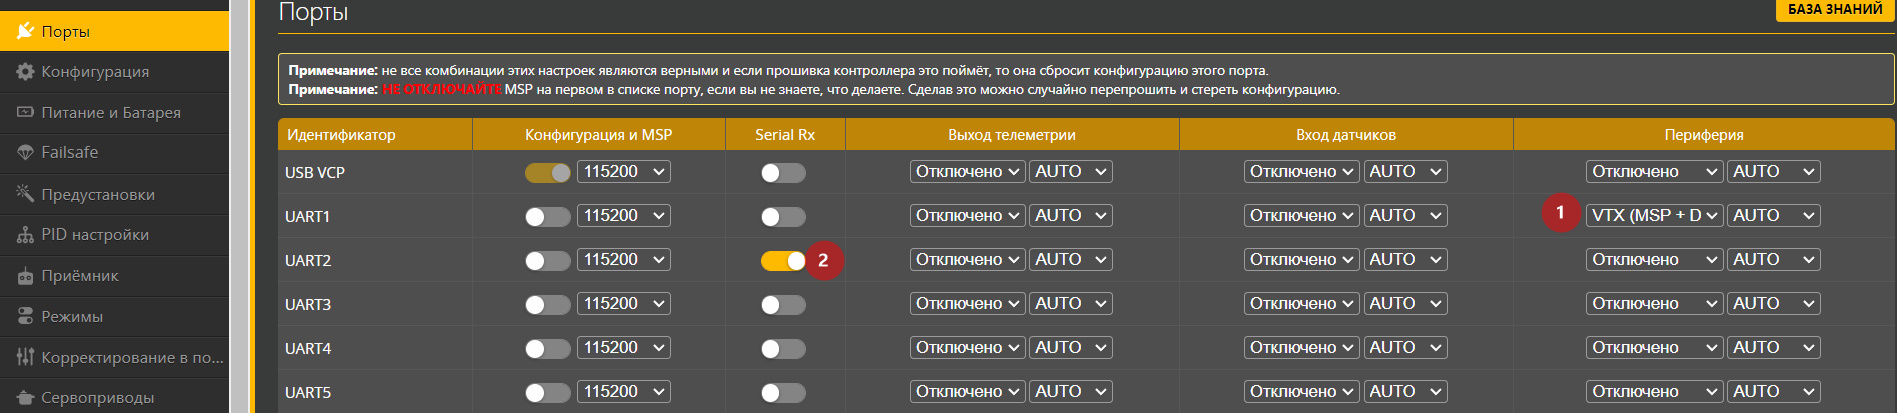Enable Serial Rx on UART3
The height and width of the screenshot is (413, 1897).
[x=783, y=305]
